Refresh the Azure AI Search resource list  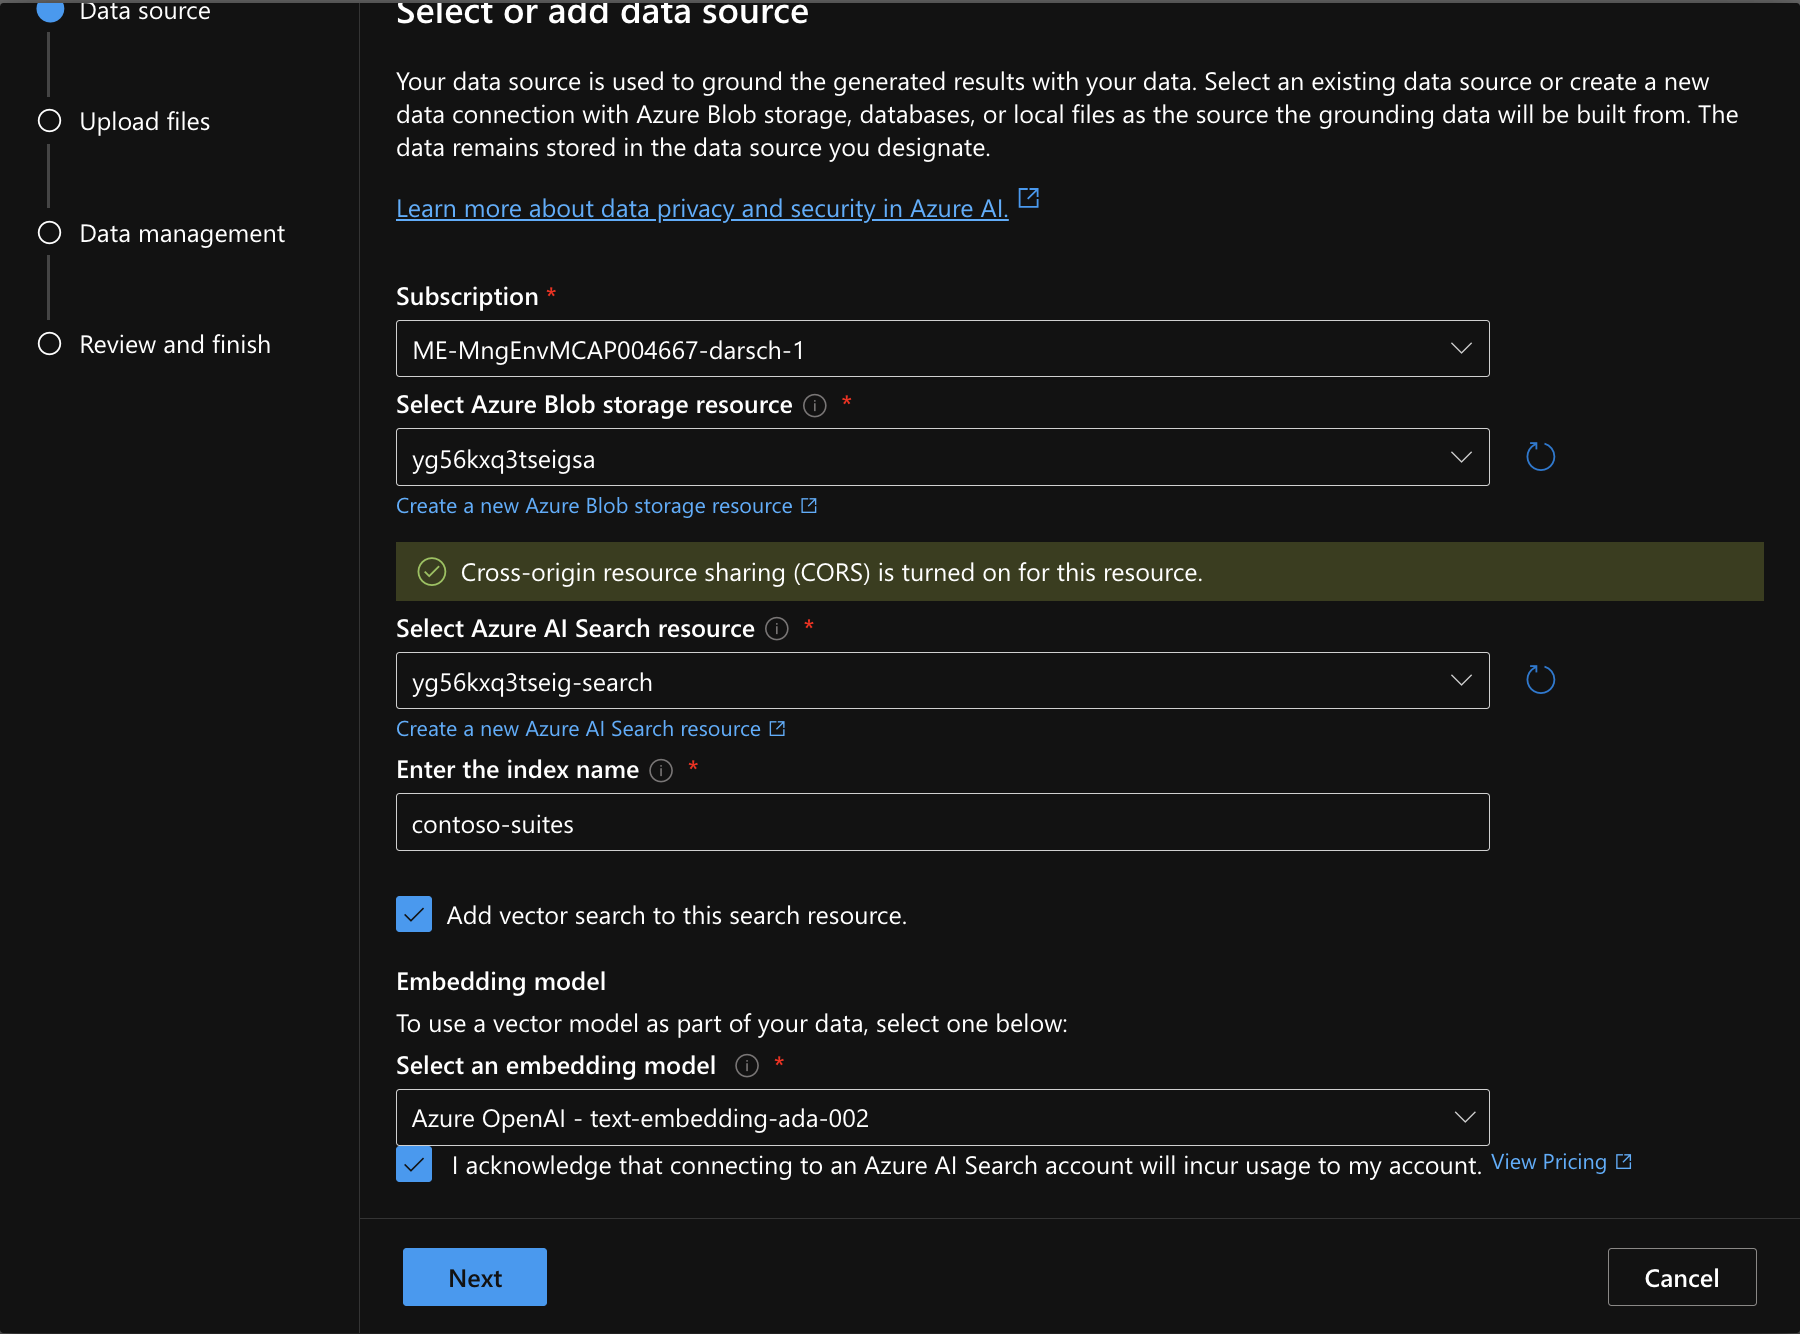pyautogui.click(x=1540, y=680)
